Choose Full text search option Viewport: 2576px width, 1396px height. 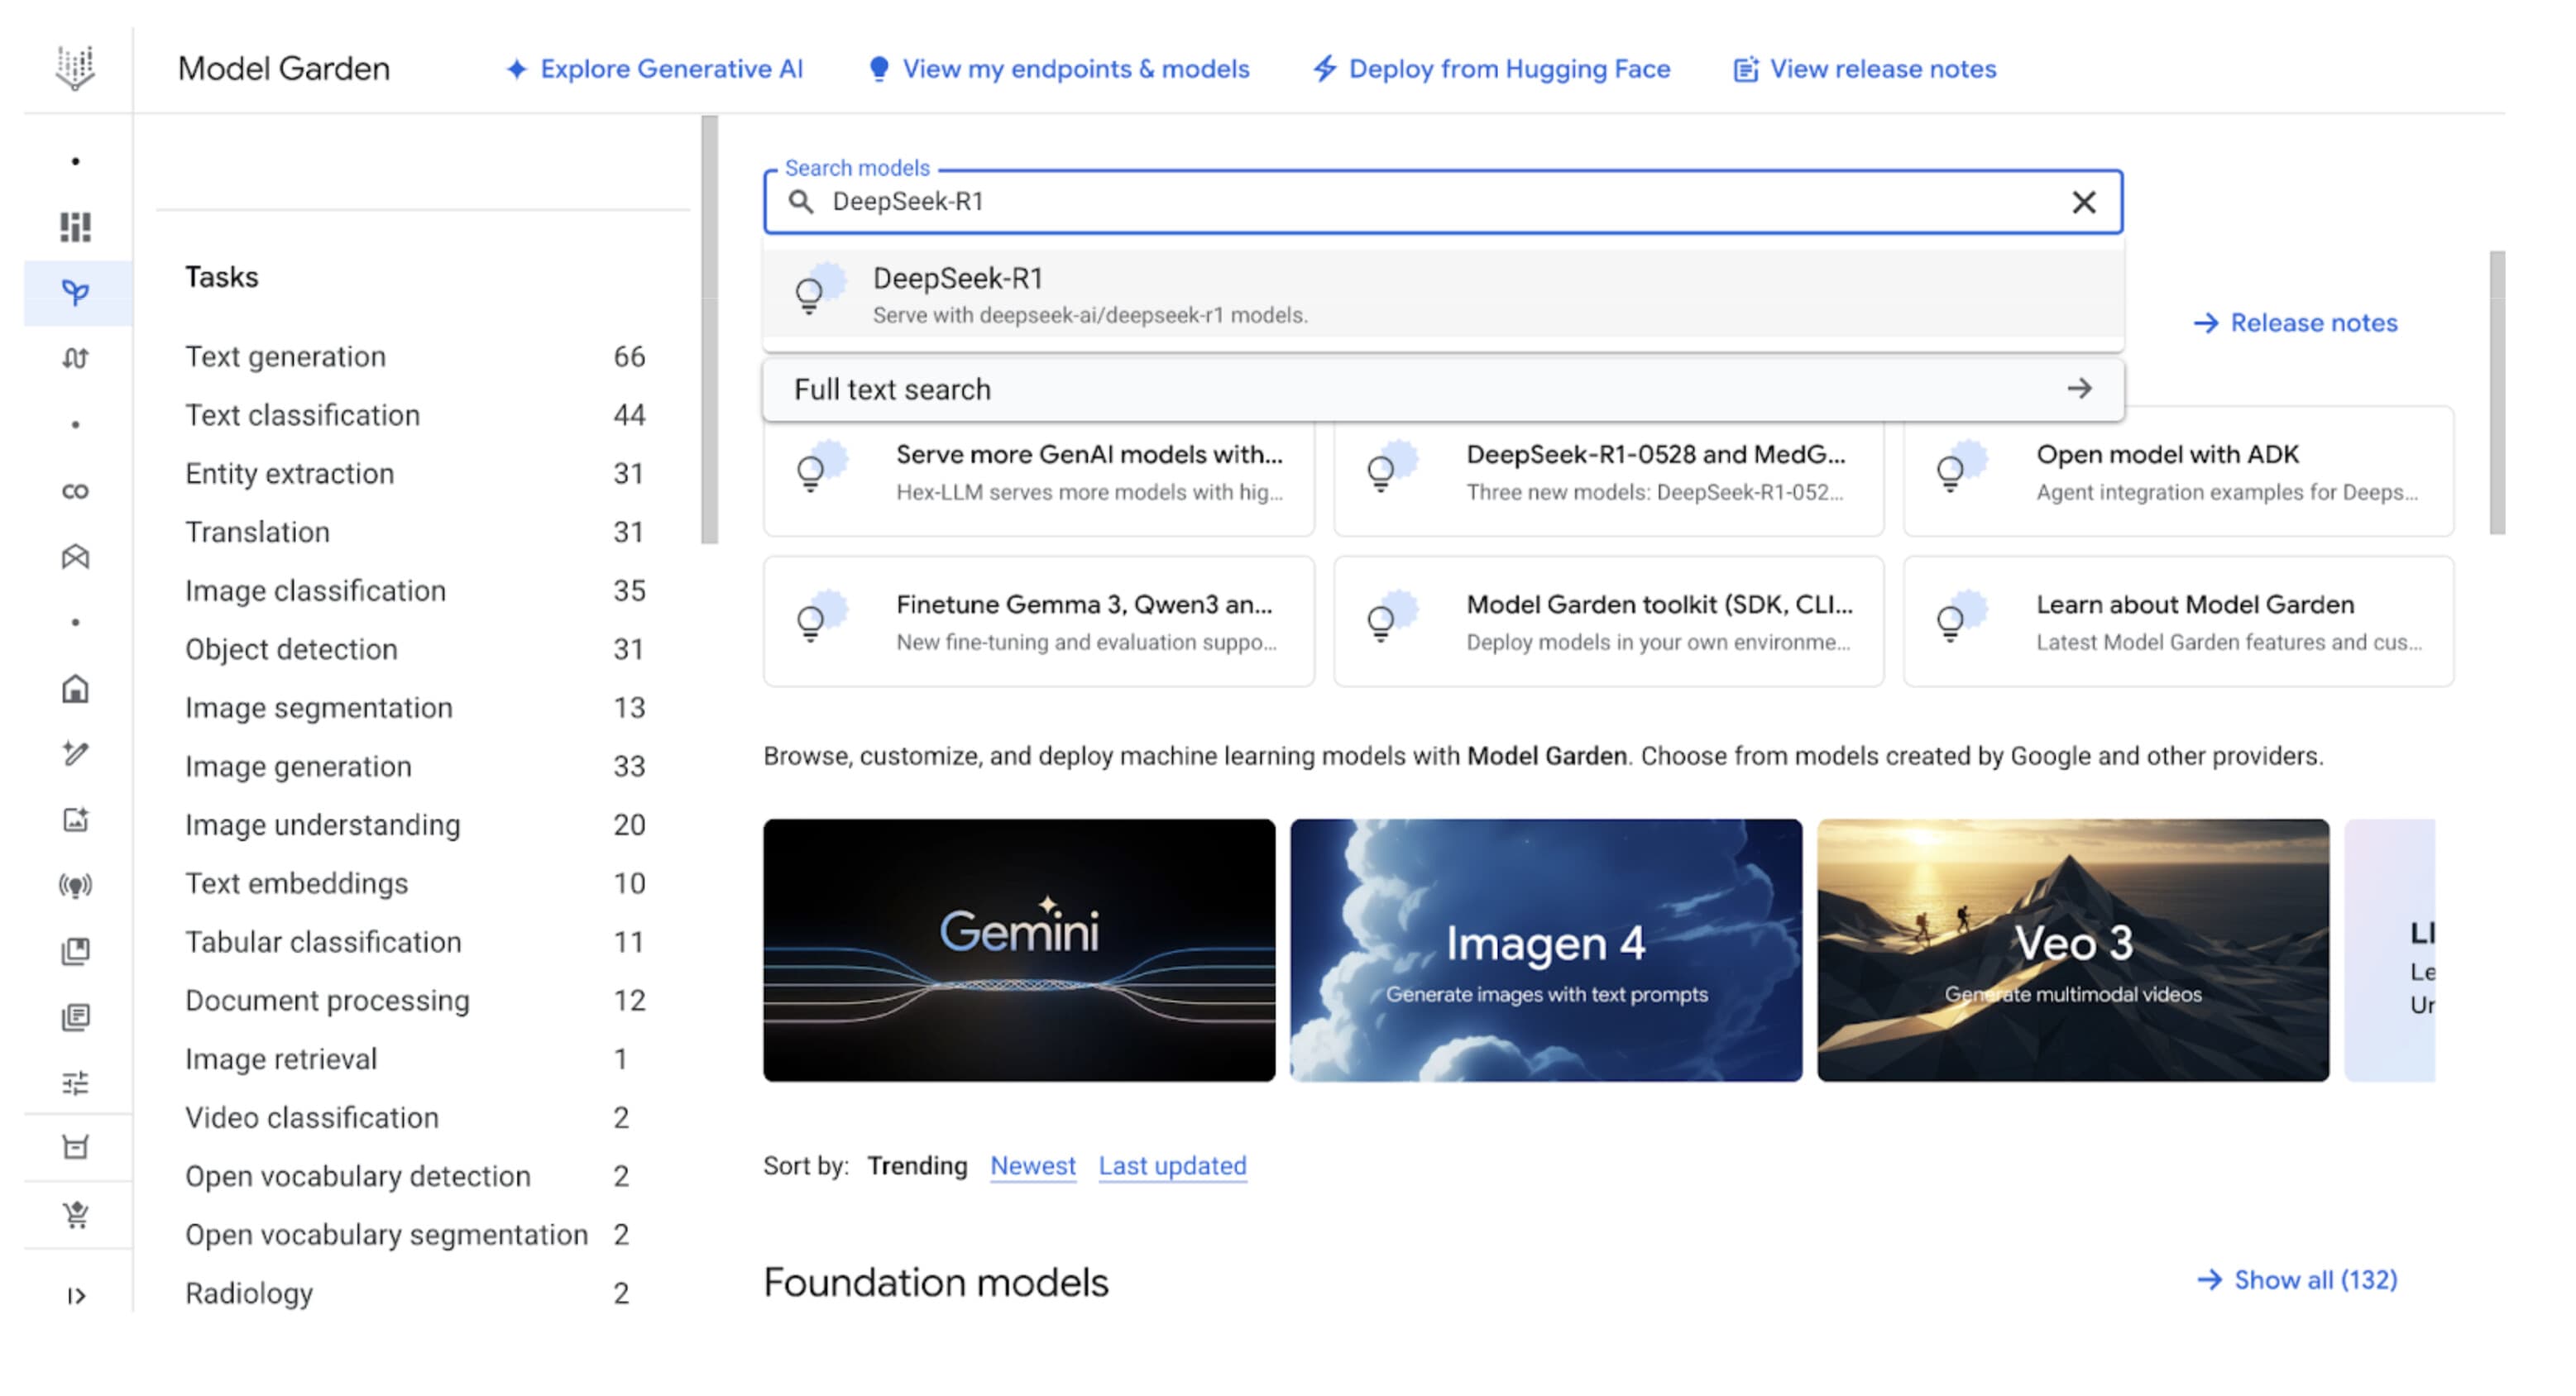pos(1442,389)
